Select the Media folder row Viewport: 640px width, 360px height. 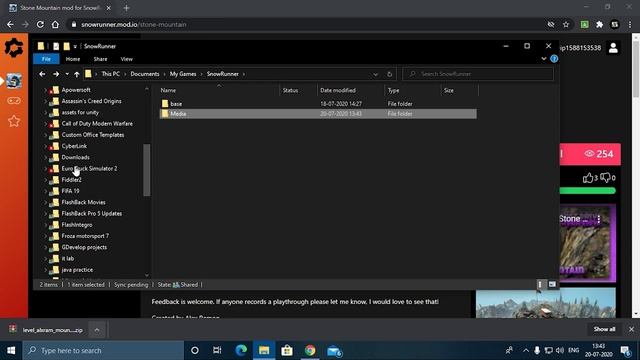click(318, 113)
